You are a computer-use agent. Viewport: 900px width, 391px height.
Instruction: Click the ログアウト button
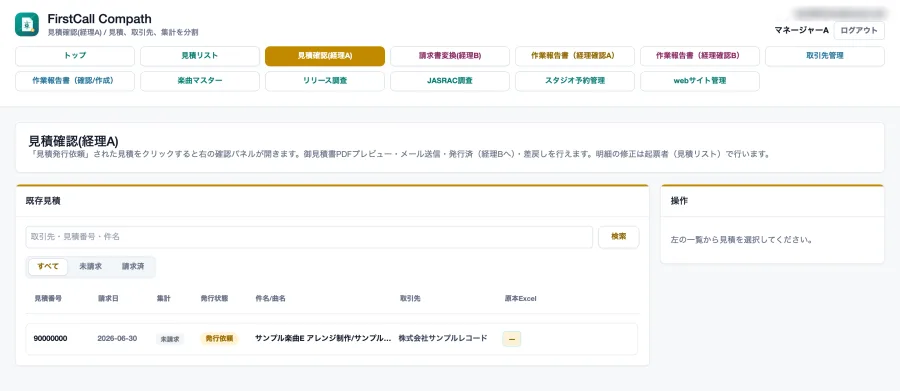(859, 31)
